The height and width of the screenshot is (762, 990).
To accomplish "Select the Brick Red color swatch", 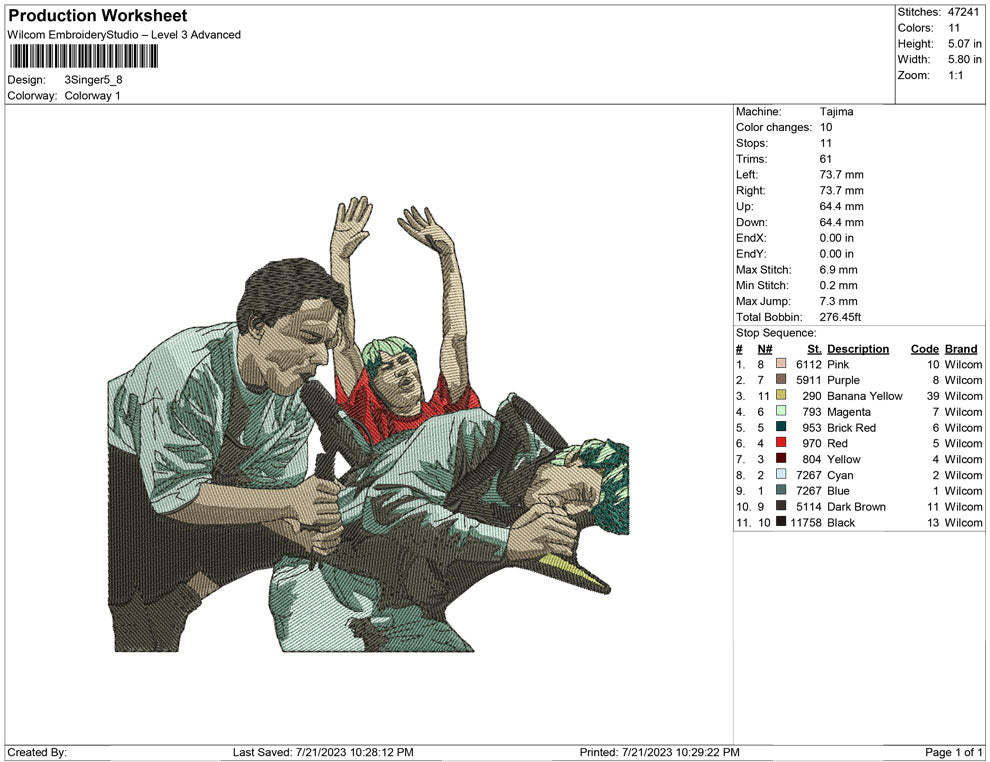I will point(781,427).
